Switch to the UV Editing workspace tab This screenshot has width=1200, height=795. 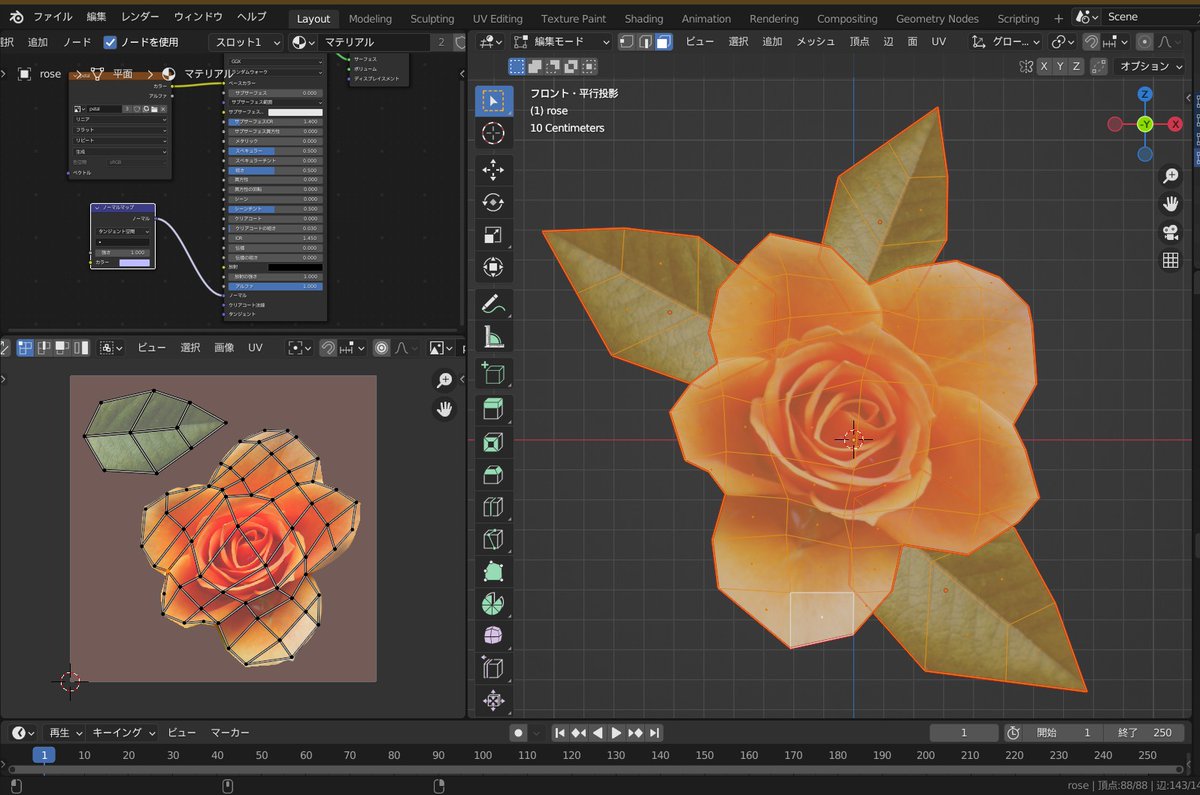(x=498, y=18)
